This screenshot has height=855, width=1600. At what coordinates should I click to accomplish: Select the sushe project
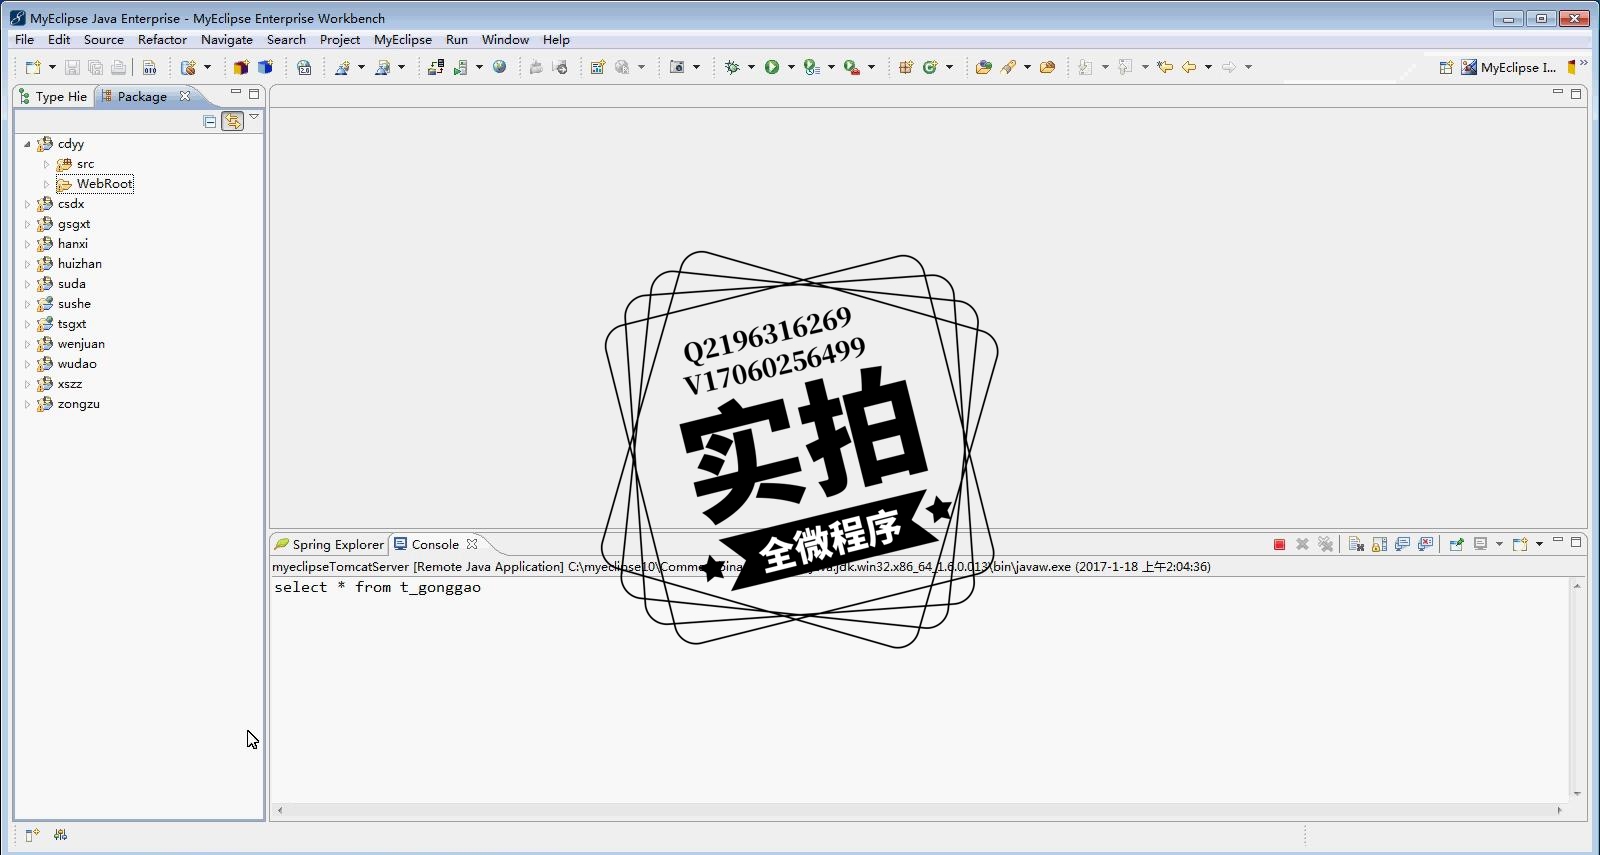click(74, 304)
